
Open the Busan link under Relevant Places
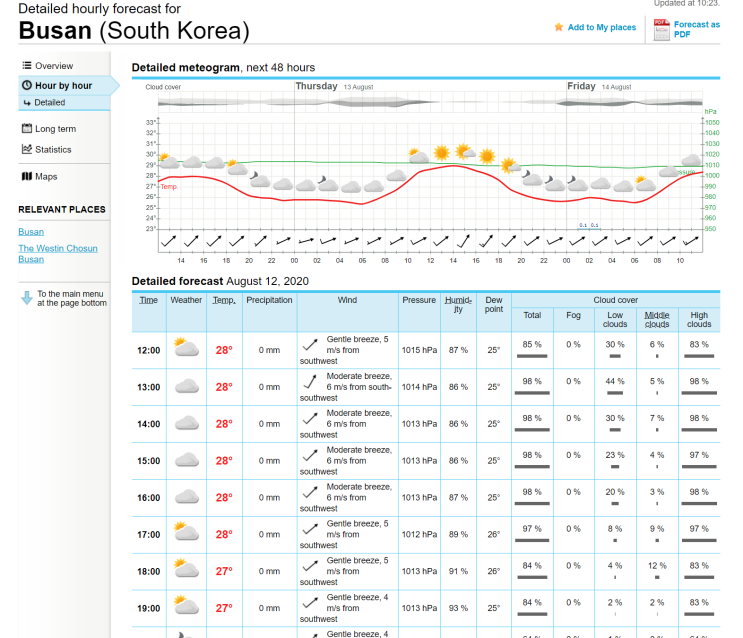pos(31,232)
